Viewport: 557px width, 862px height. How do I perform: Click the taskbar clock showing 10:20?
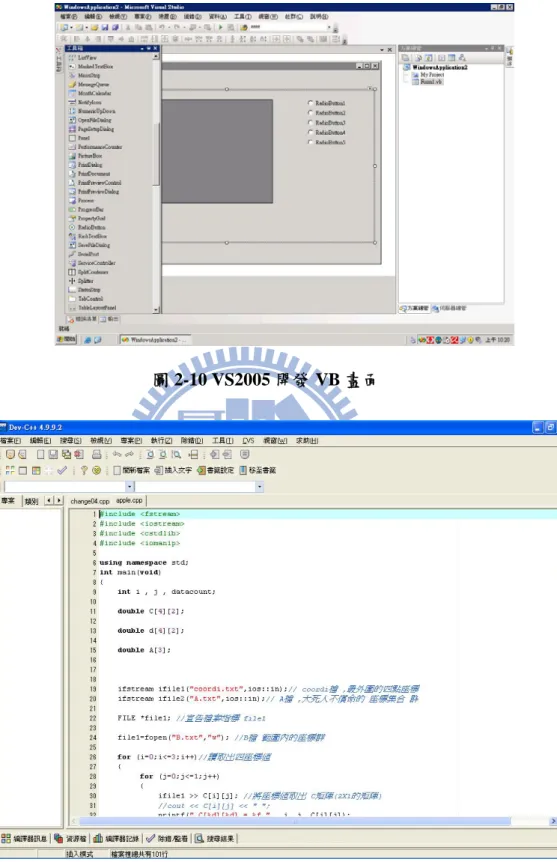click(497, 340)
